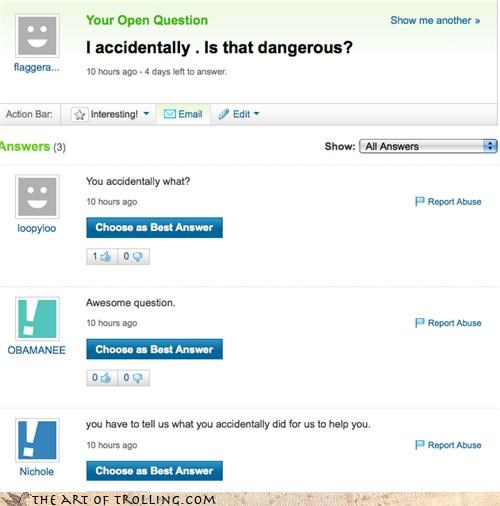
Task: Click the pencil Edit icon
Action: [223, 114]
